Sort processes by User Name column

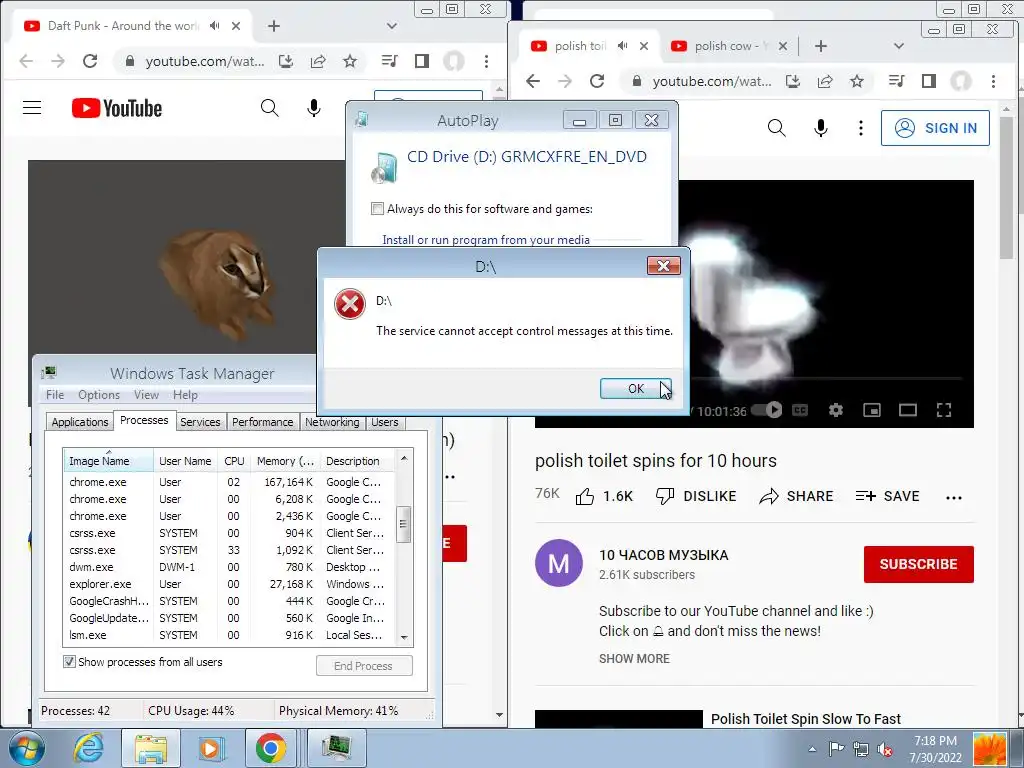(185, 460)
